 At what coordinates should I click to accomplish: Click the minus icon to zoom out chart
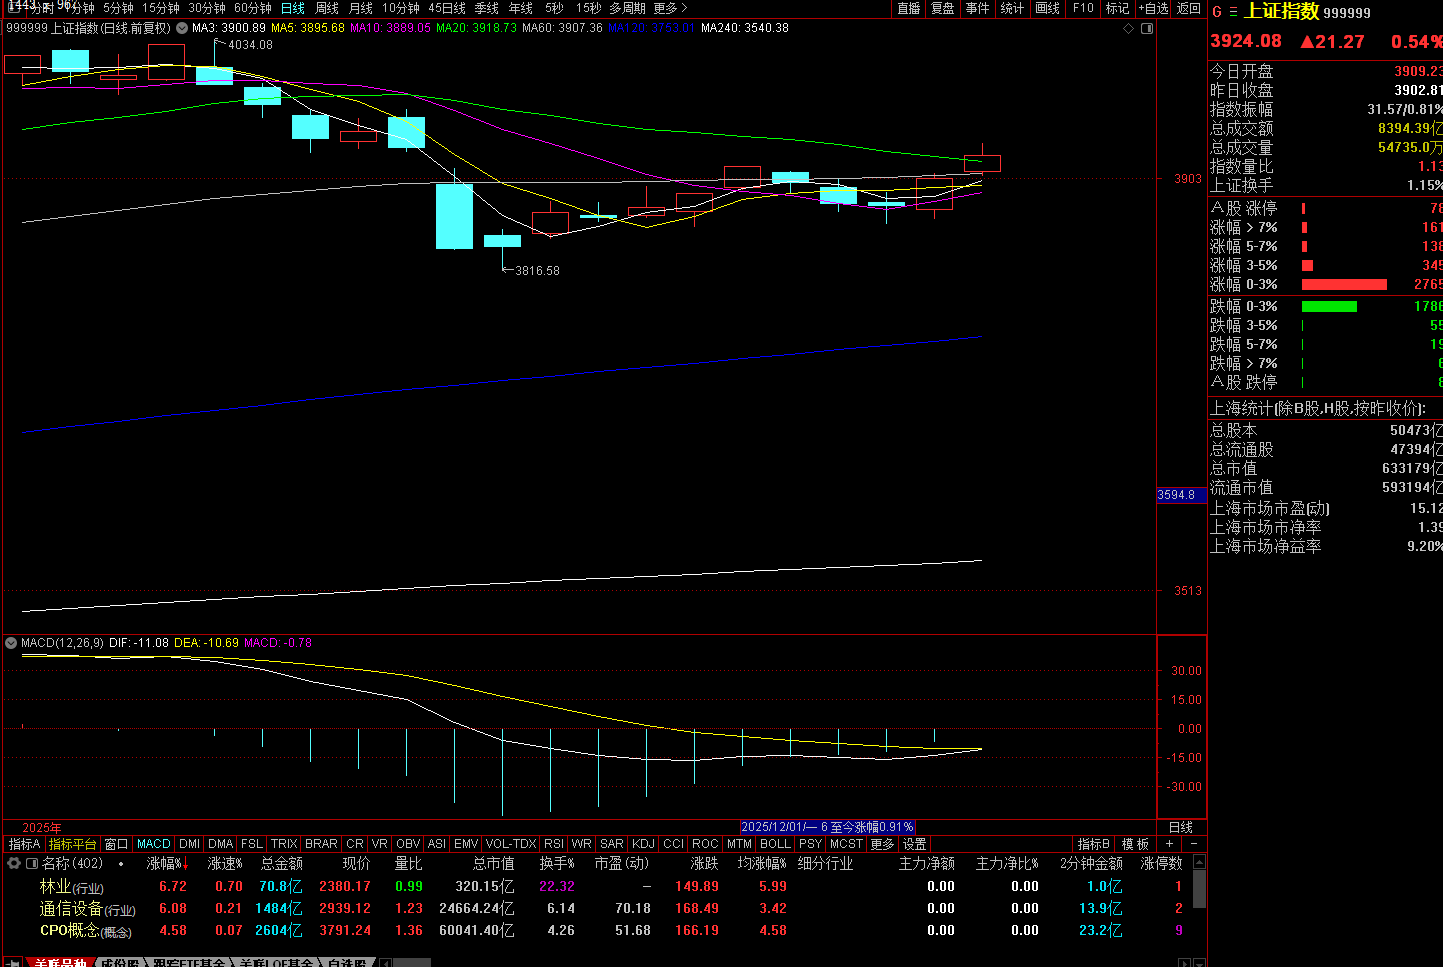point(1193,844)
